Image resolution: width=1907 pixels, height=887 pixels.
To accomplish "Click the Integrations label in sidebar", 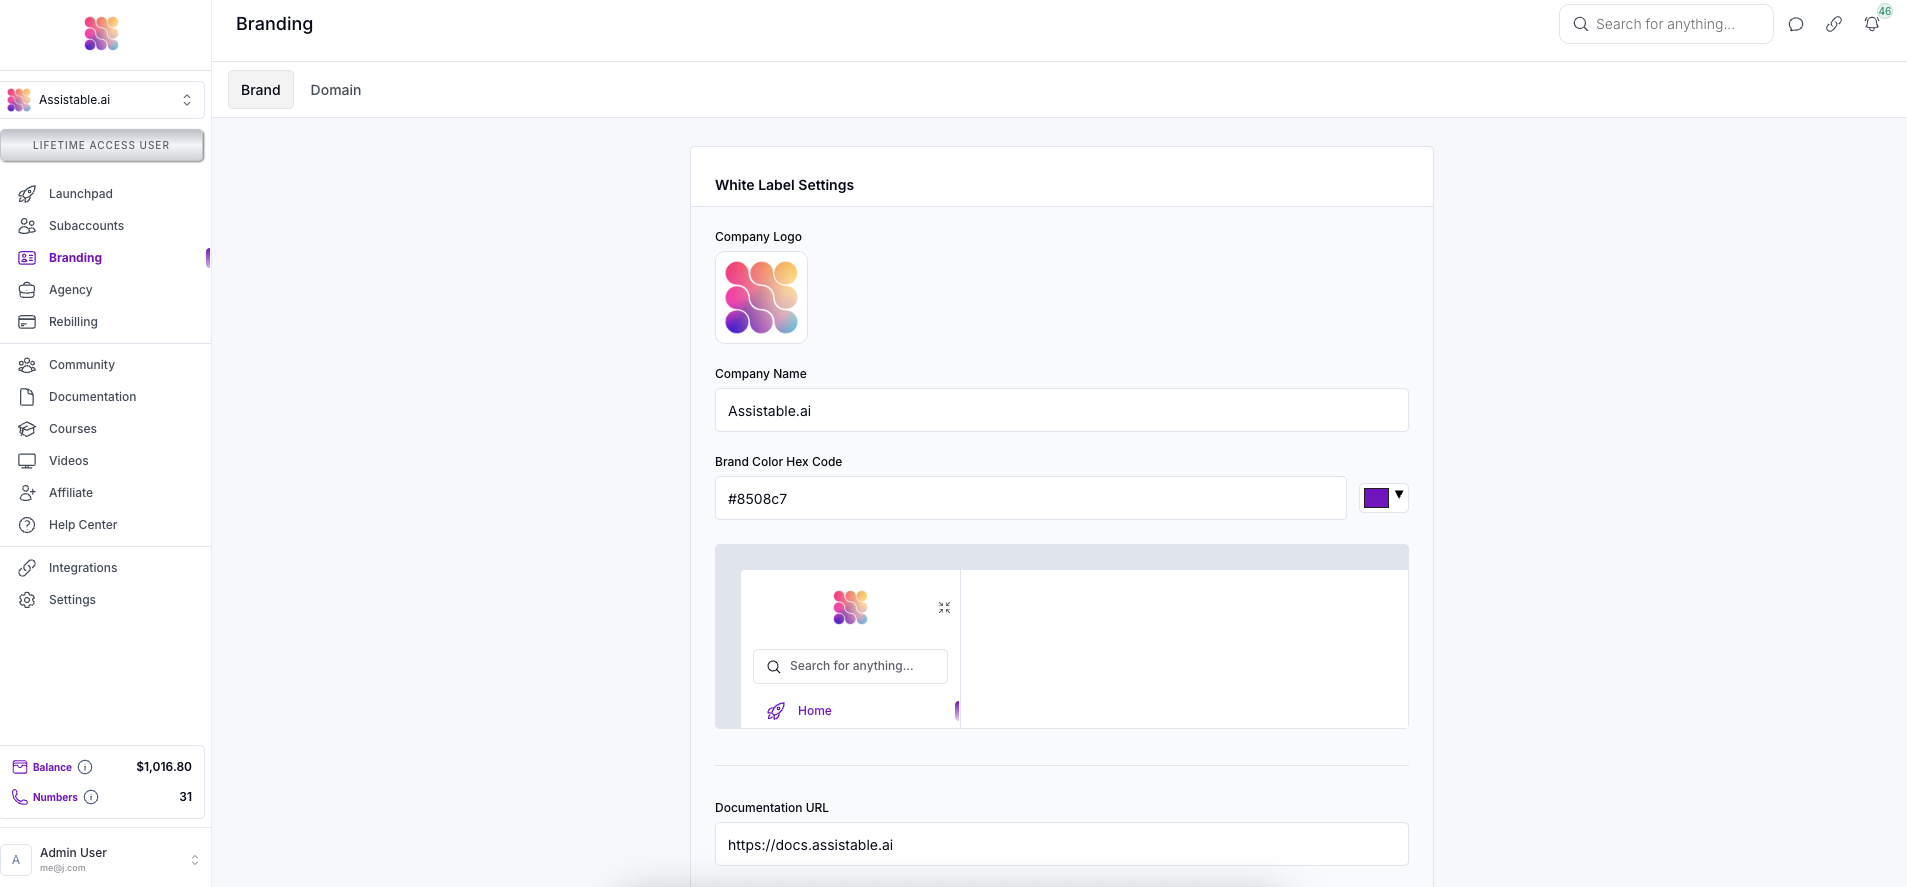I will [83, 568].
